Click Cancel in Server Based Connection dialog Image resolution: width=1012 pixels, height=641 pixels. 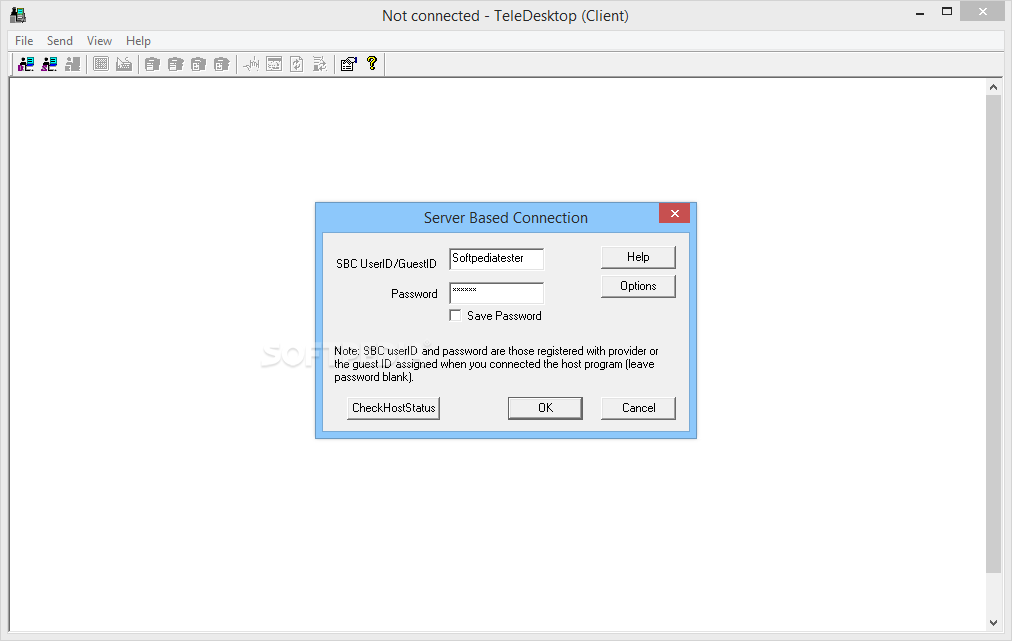638,408
